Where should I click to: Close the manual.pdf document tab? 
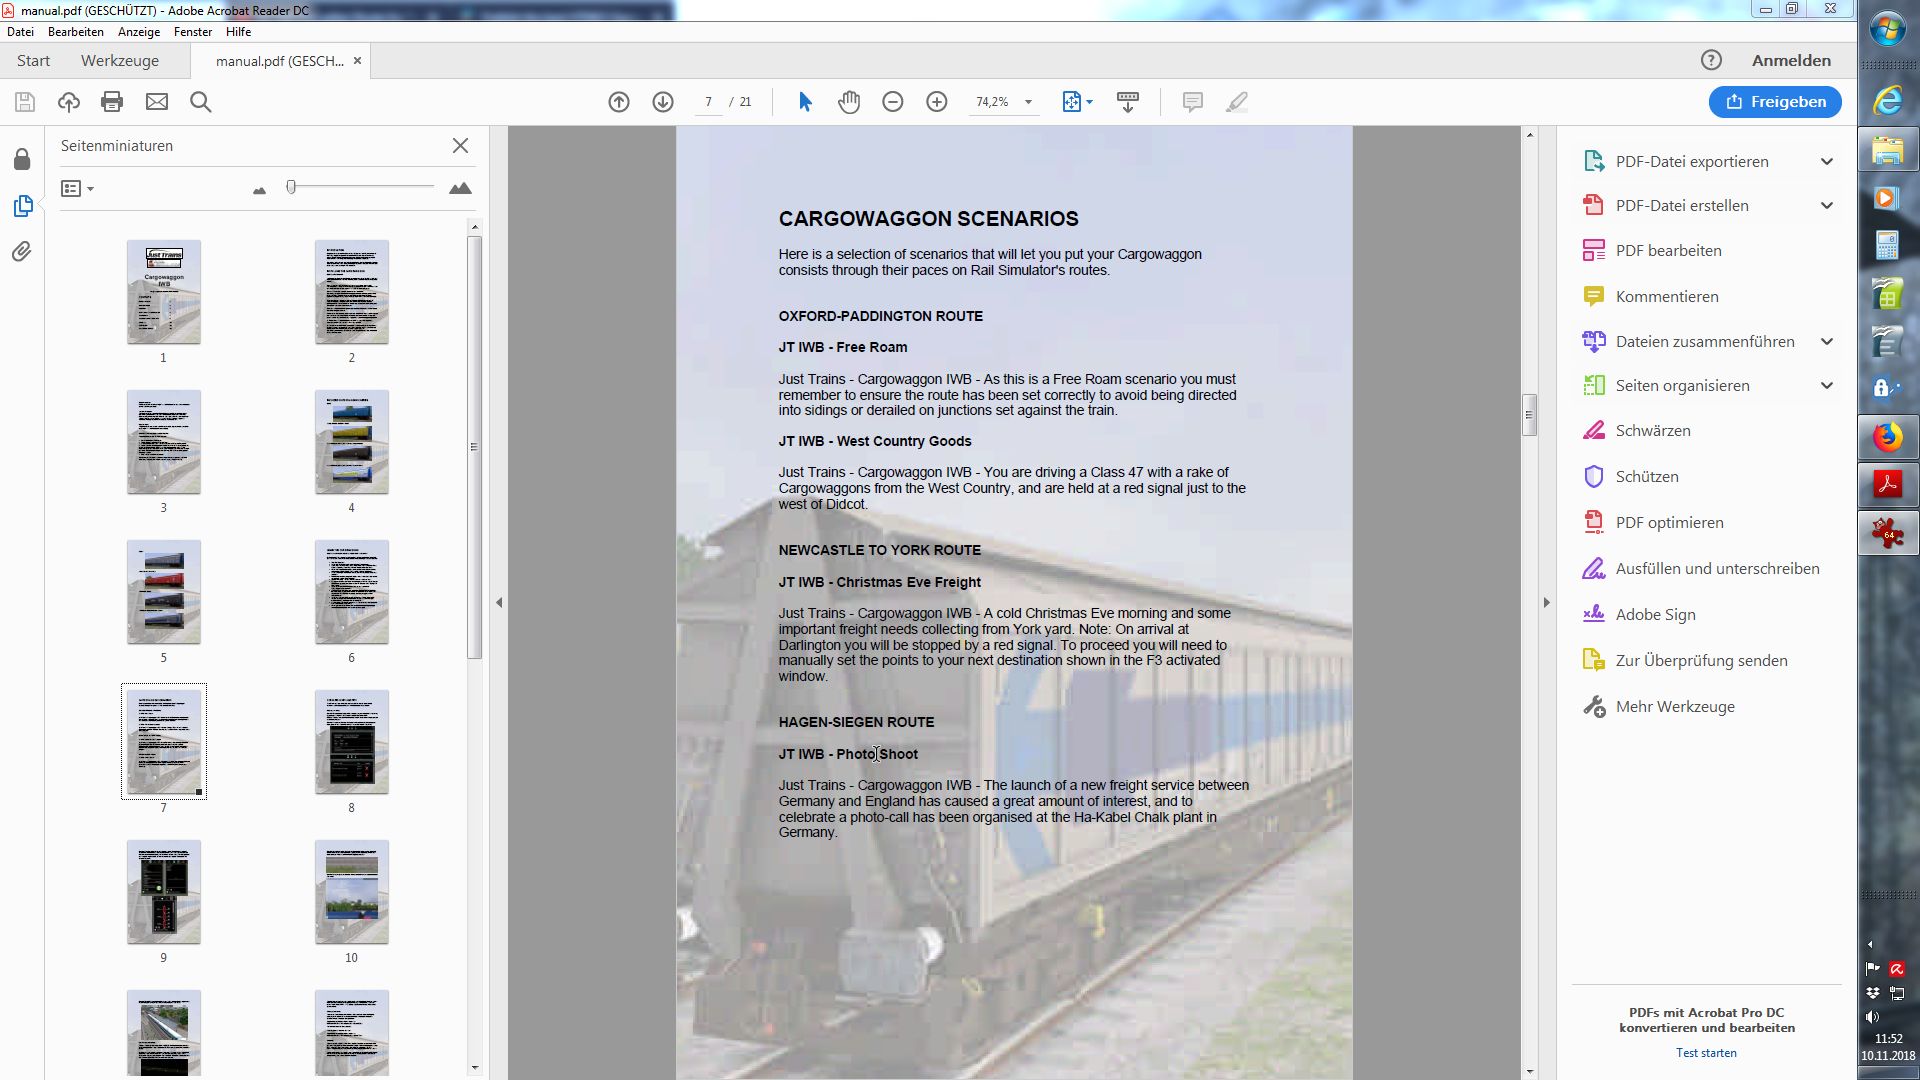[357, 61]
